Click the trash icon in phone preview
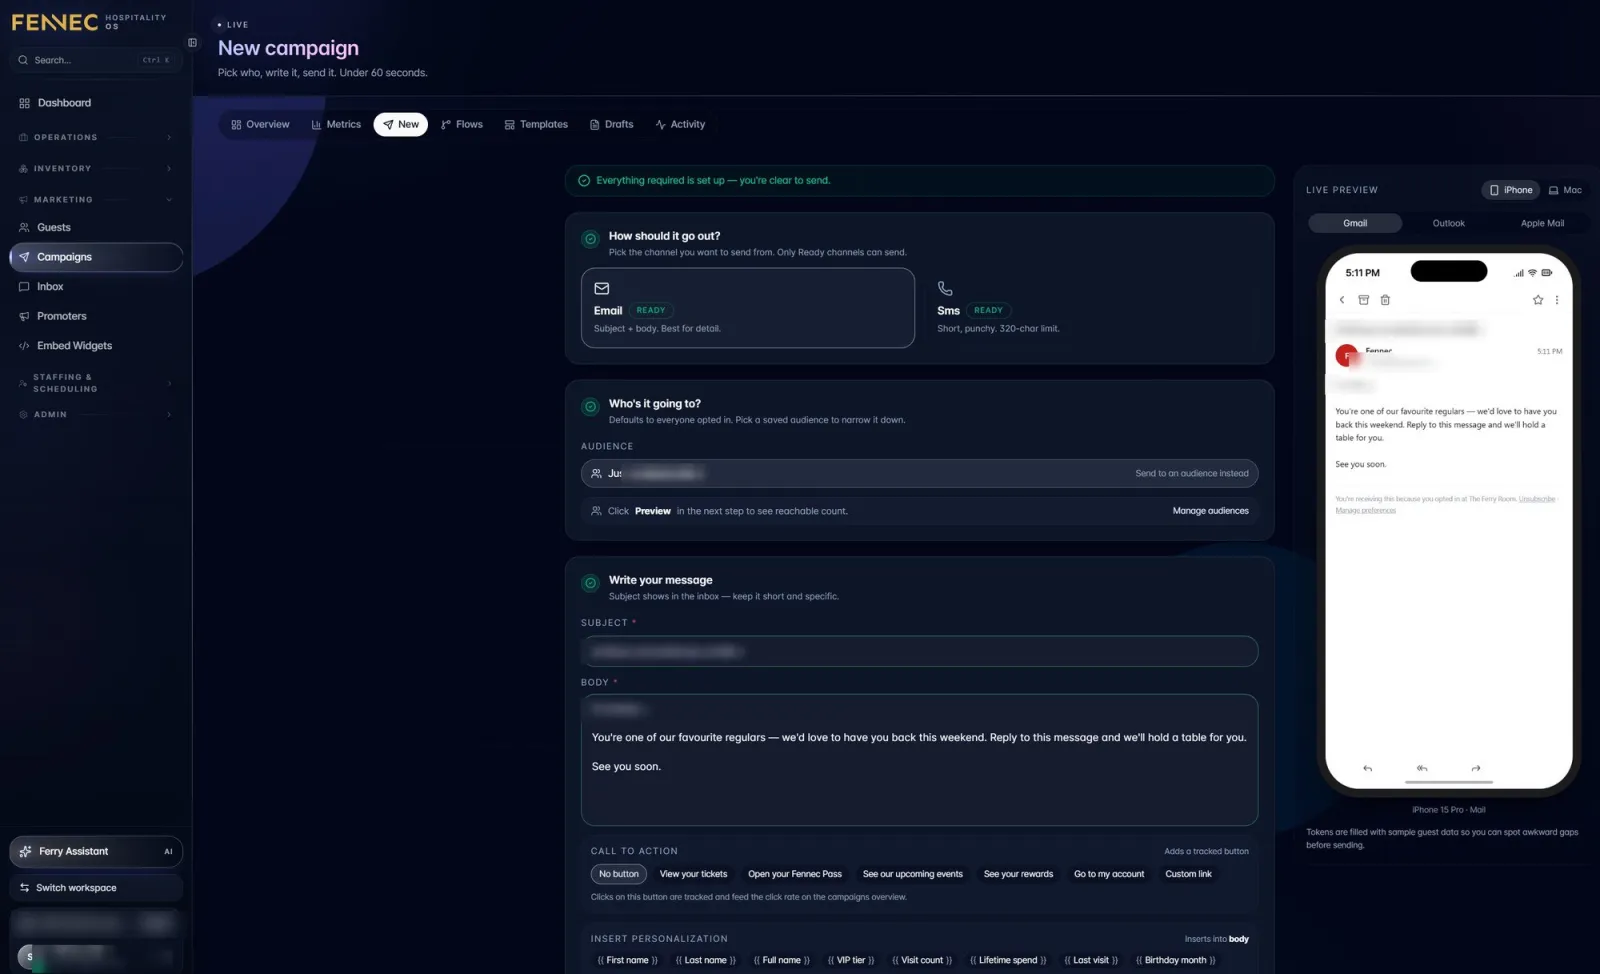The height and width of the screenshot is (974, 1600). (x=1385, y=300)
